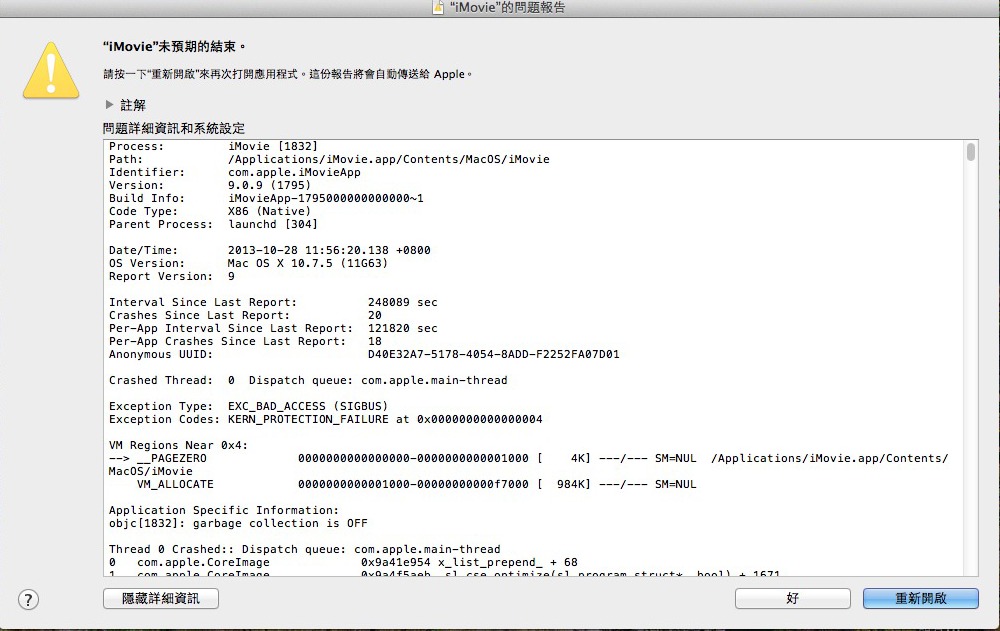The image size is (1000, 631).
Task: Click the identifier com.apple.iMovieApp
Action: [x=294, y=172]
